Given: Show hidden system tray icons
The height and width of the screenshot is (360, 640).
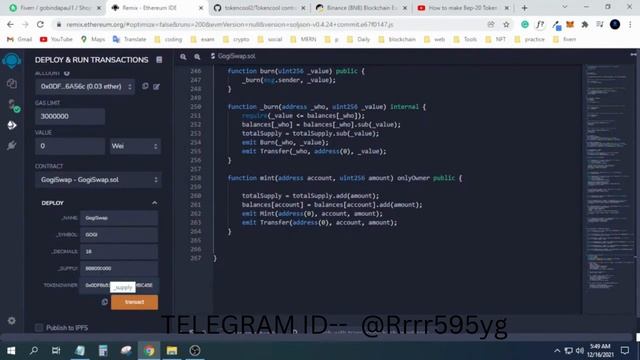Looking at the screenshot, I should coord(557,351).
